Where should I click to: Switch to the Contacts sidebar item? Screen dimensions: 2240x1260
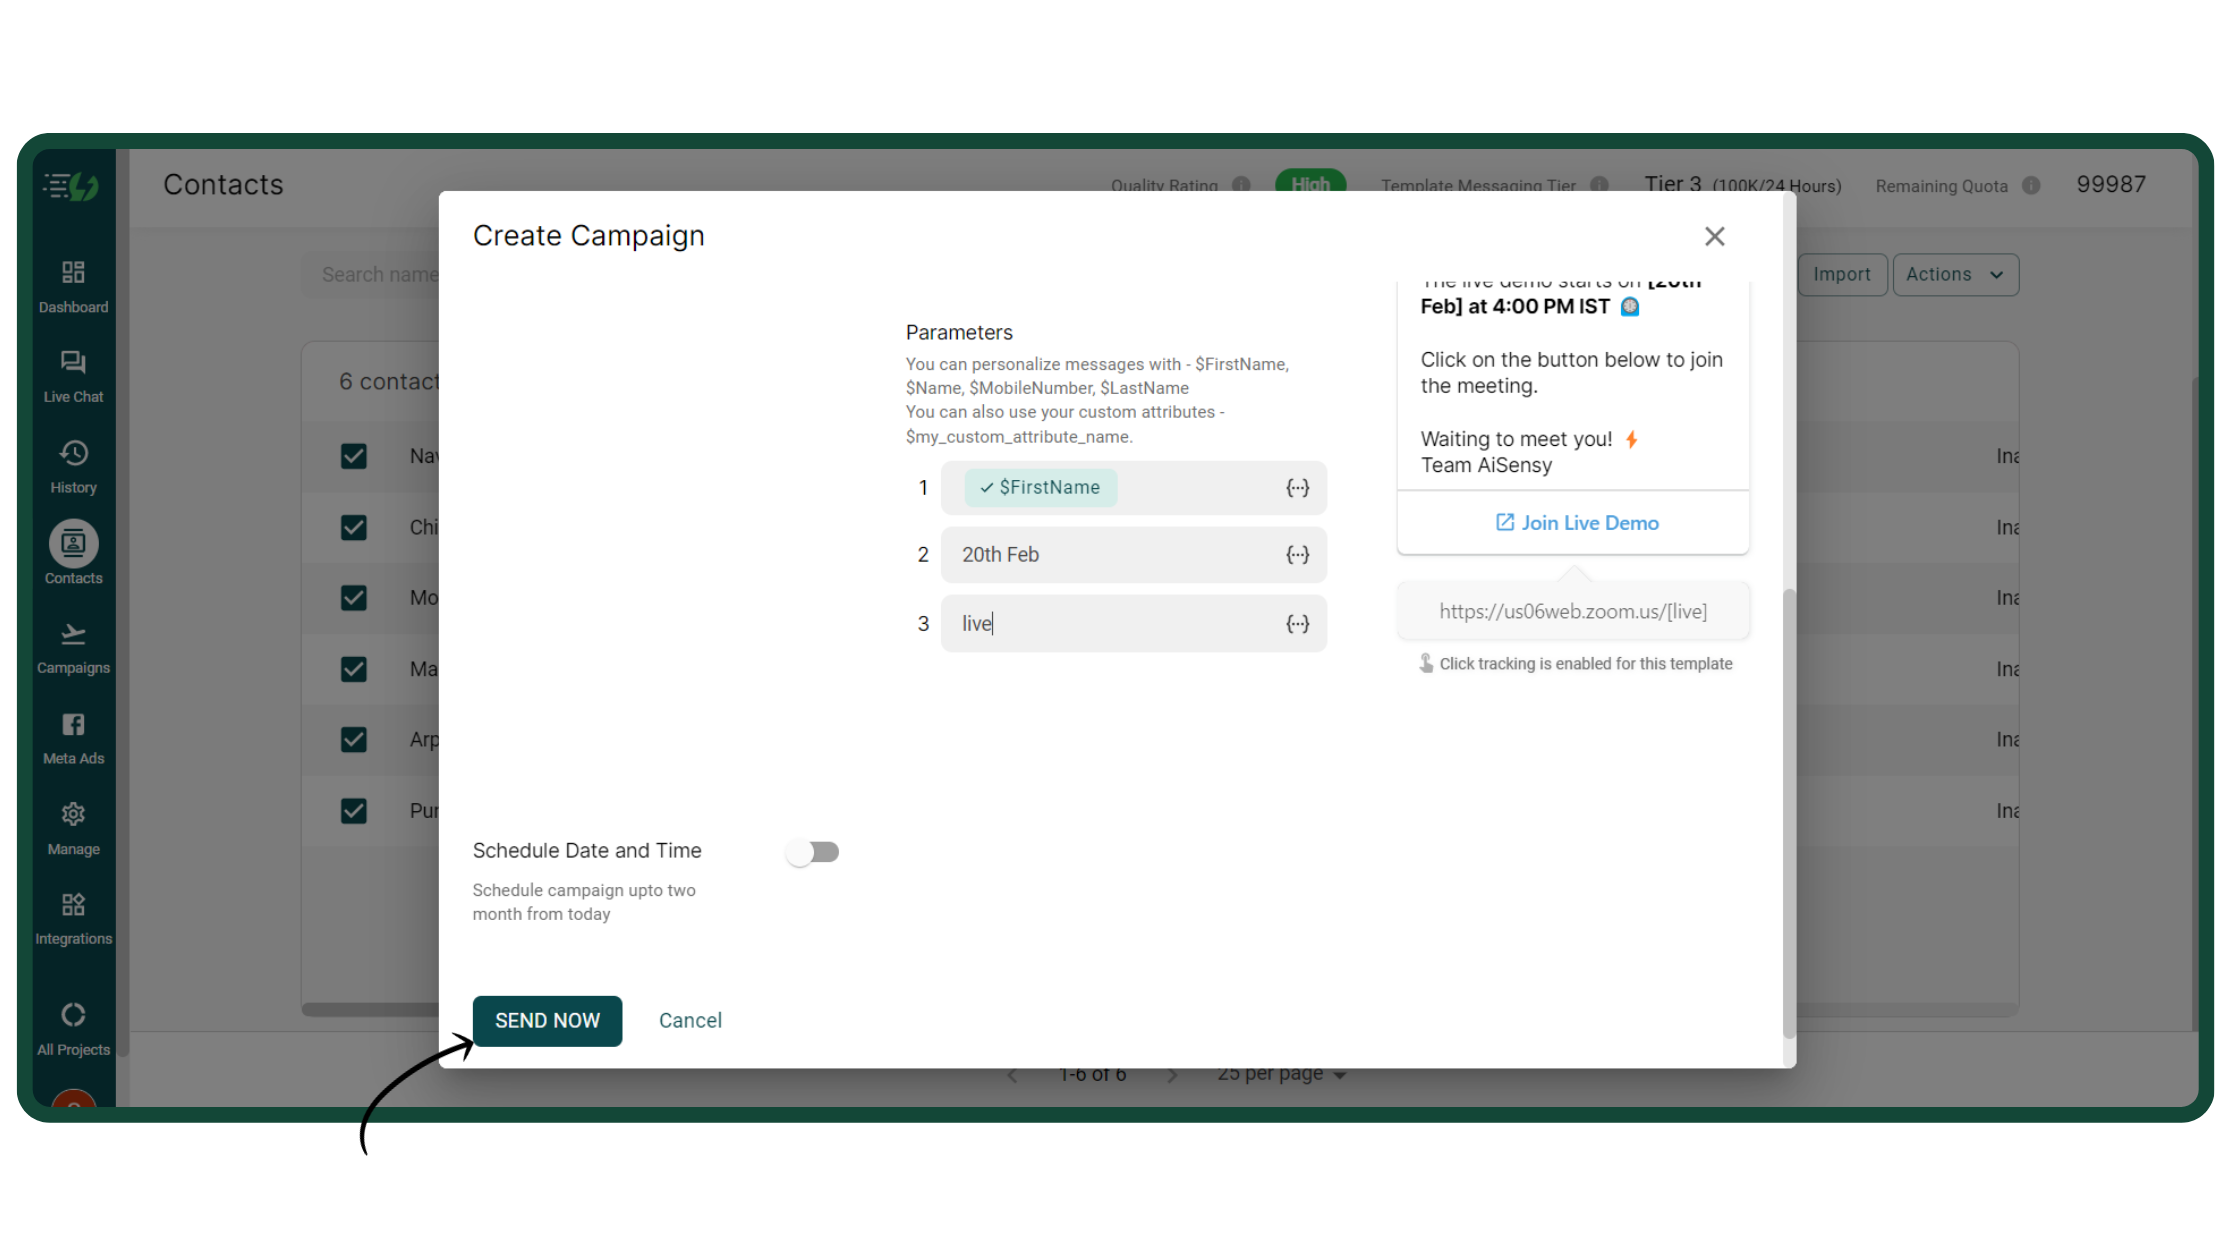pos(73,545)
